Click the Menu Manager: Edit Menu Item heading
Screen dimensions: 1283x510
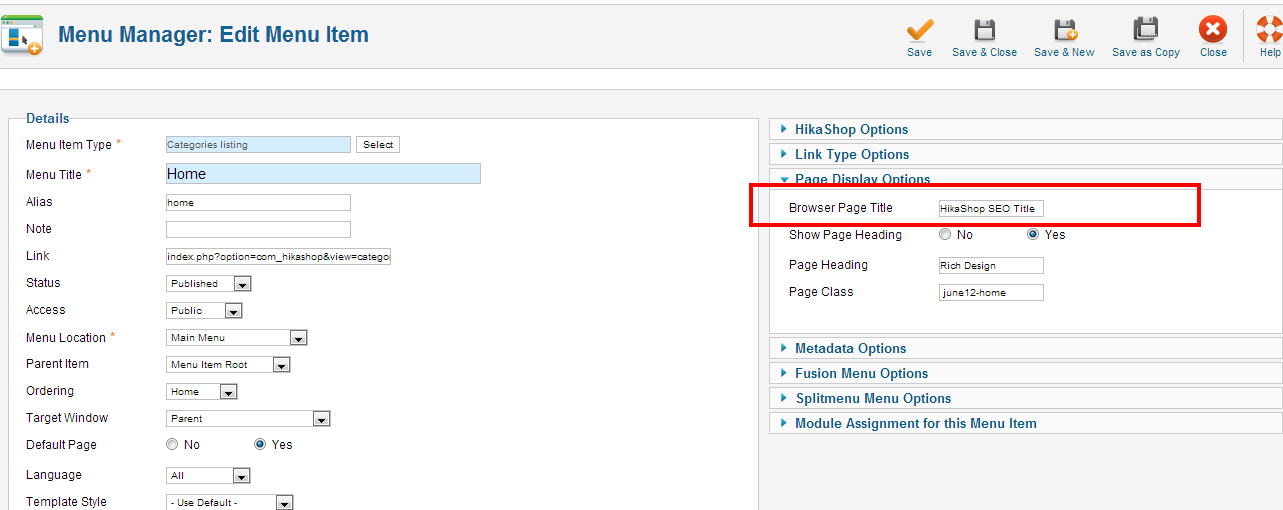point(213,35)
